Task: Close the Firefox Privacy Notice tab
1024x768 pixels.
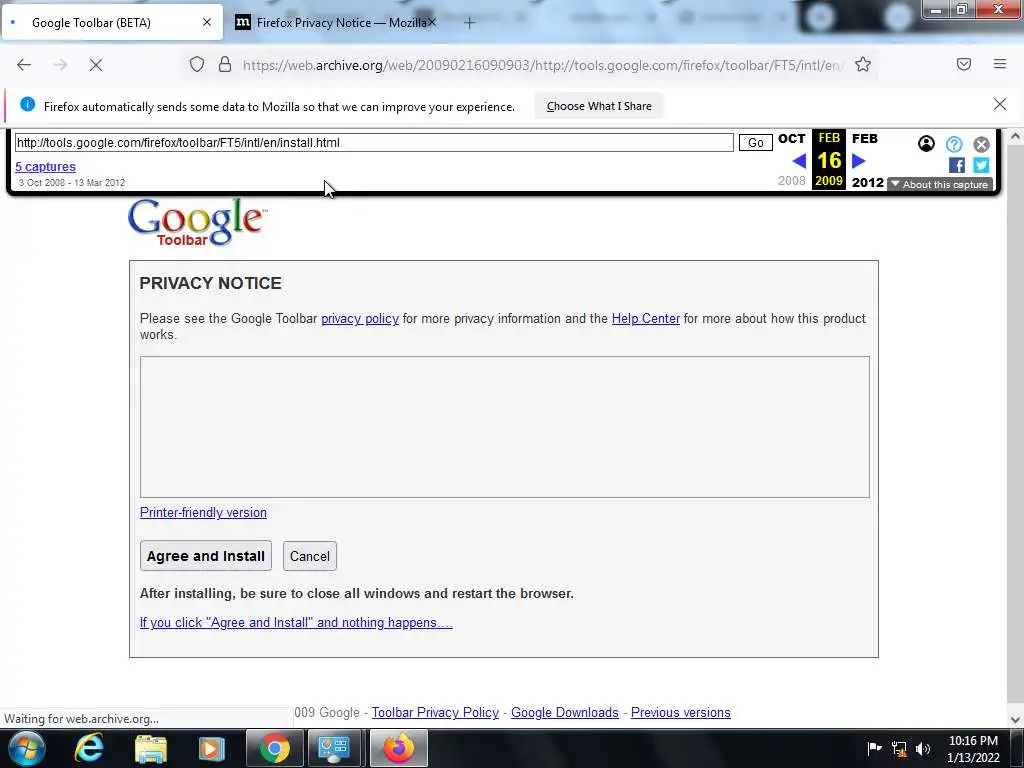Action: 432,22
